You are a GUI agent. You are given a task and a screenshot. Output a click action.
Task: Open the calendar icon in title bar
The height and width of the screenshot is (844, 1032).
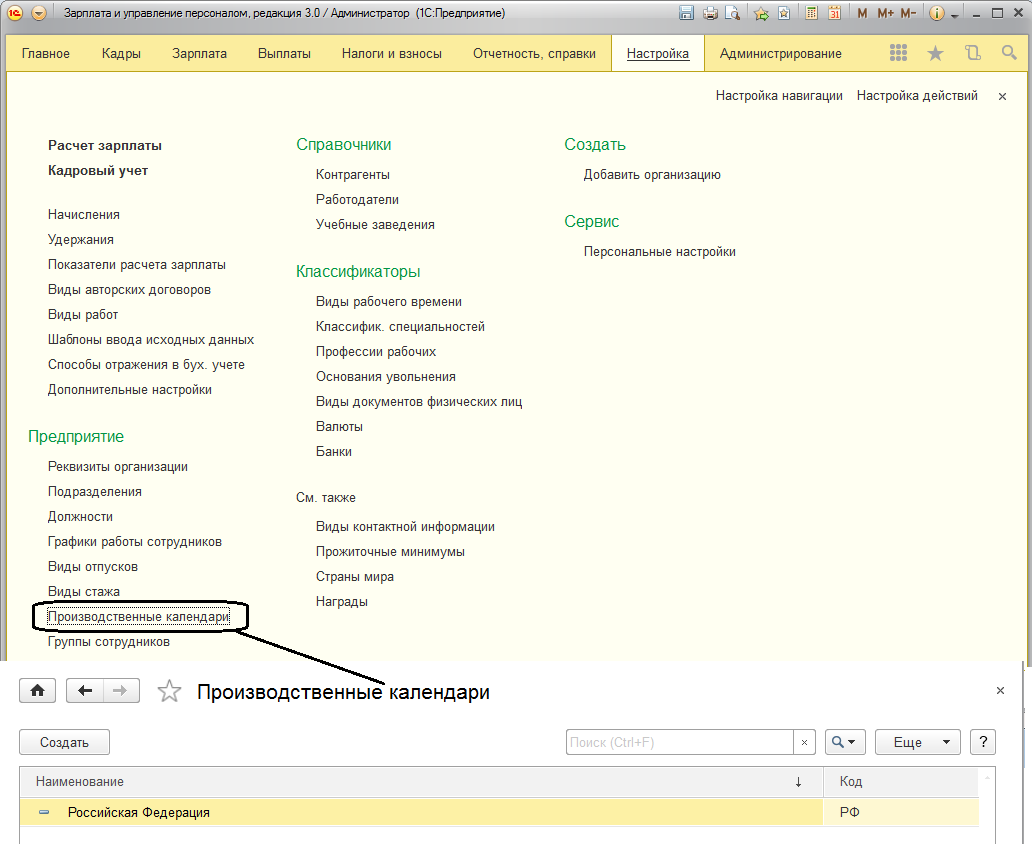[x=834, y=14]
